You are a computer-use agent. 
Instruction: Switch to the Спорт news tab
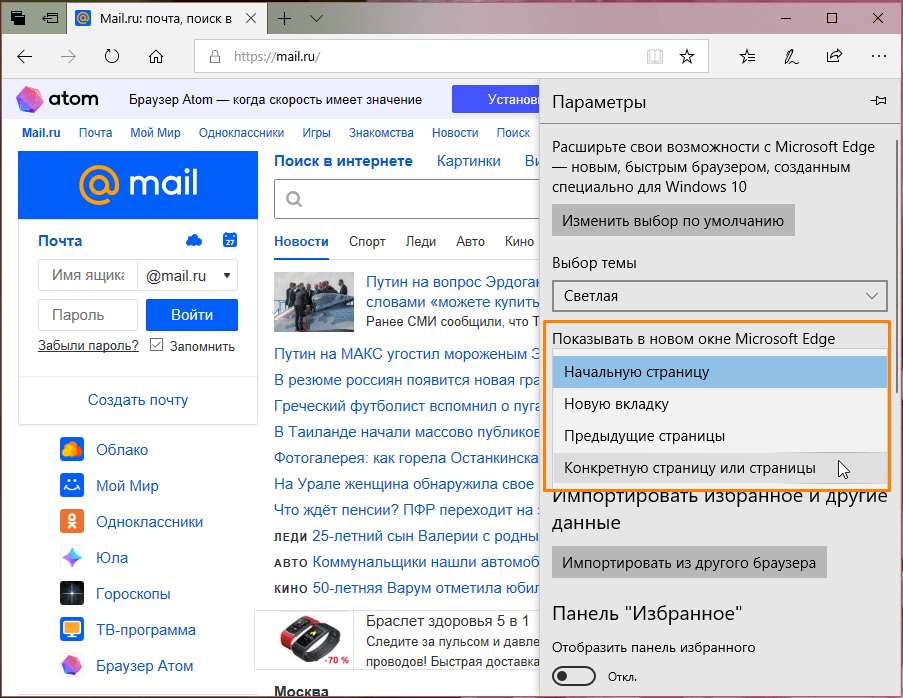pyautogui.click(x=367, y=242)
